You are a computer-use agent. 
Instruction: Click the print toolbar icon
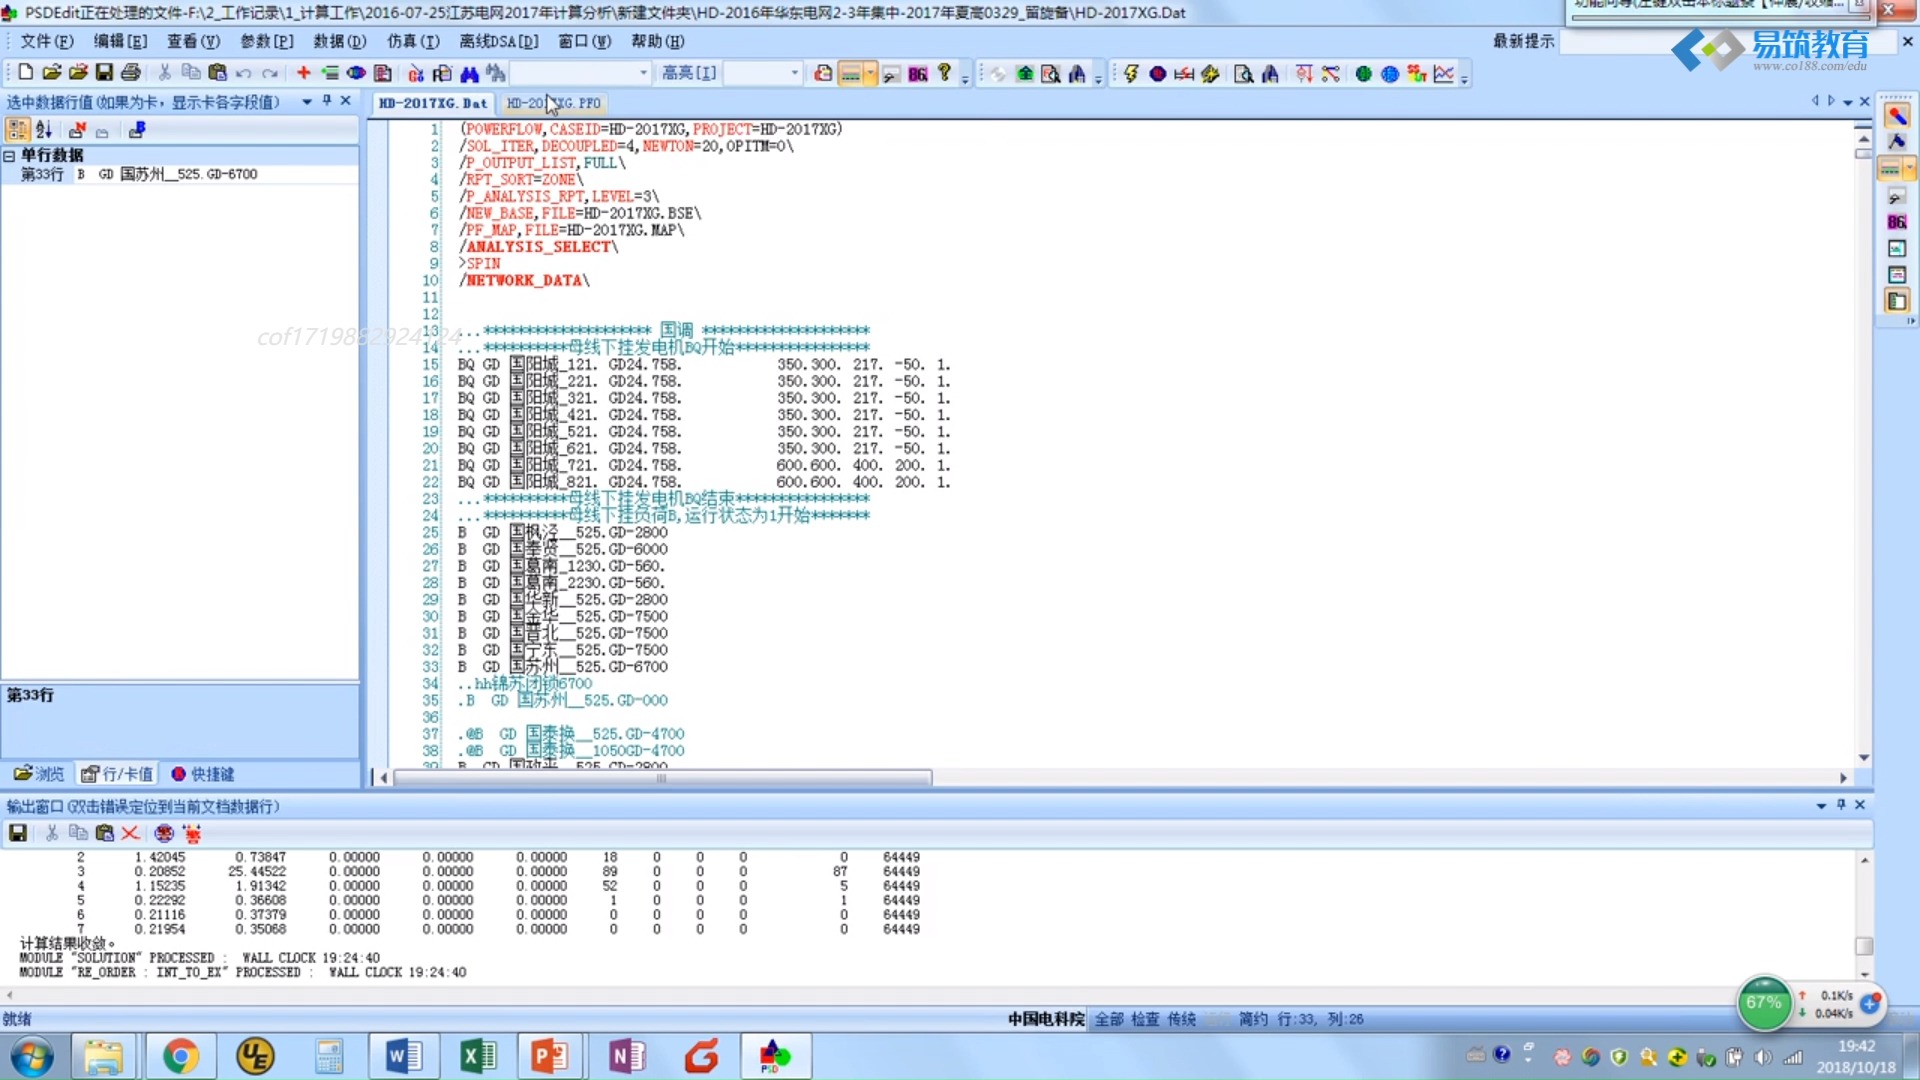point(131,73)
